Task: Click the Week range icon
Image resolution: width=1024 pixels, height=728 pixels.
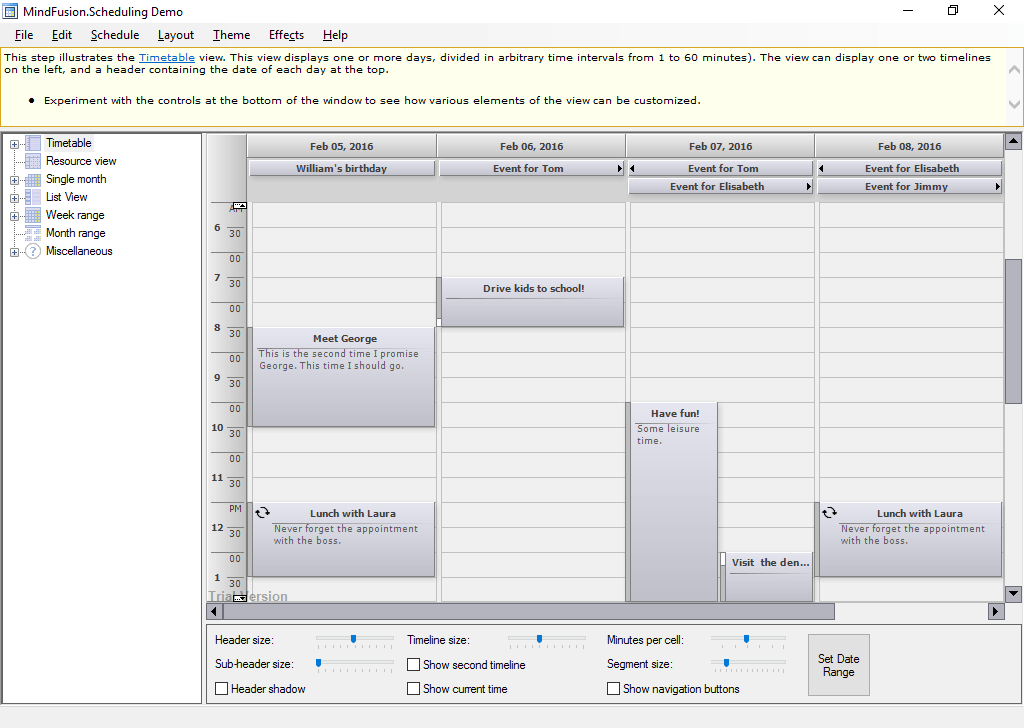Action: tap(33, 215)
